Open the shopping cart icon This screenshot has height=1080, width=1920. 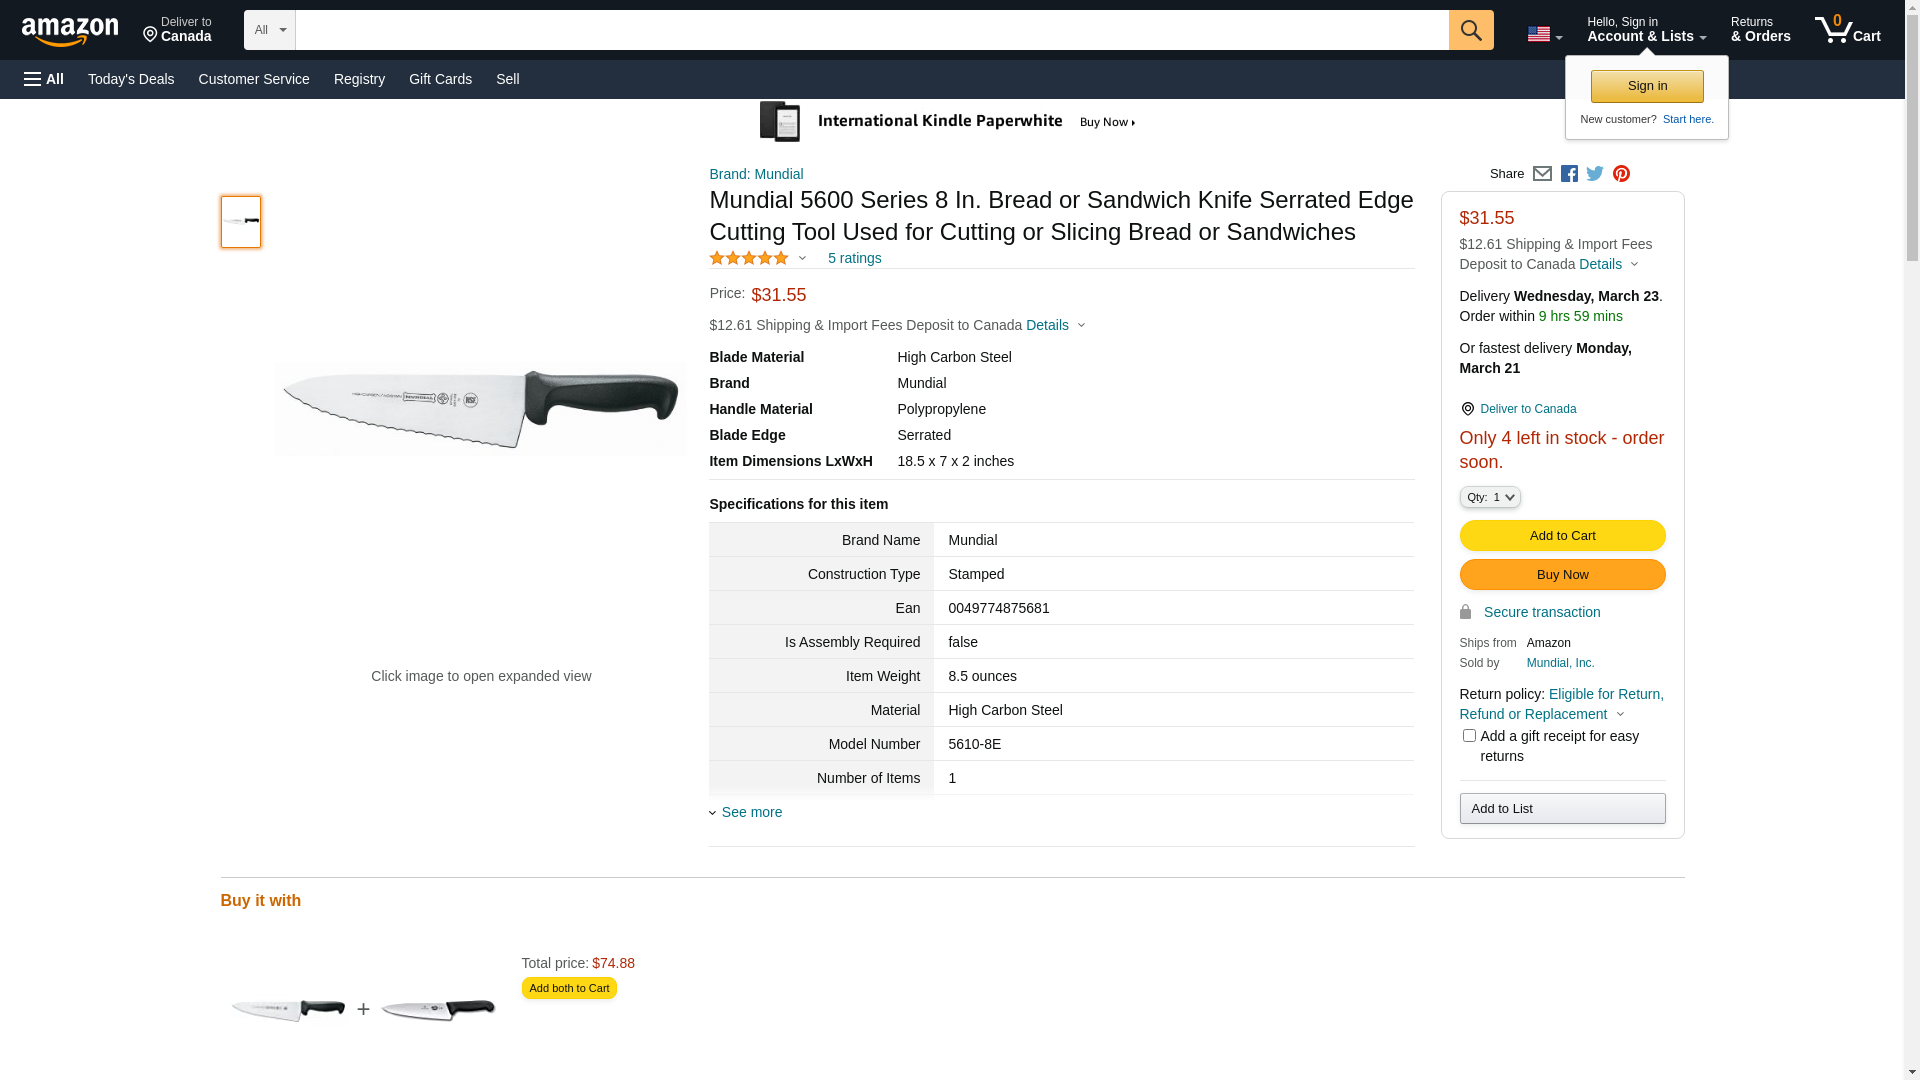coord(1847,30)
